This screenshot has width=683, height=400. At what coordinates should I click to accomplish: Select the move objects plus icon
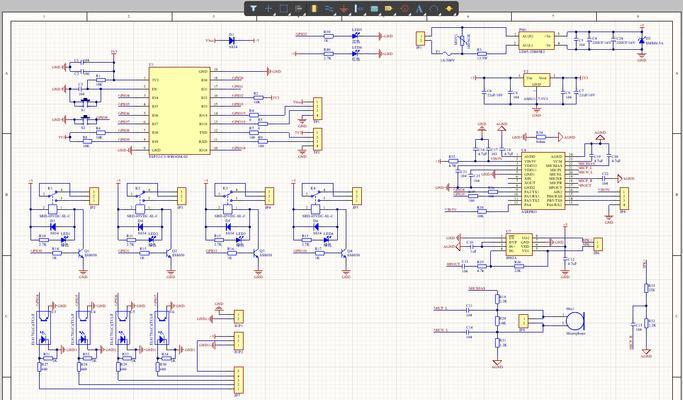(268, 8)
